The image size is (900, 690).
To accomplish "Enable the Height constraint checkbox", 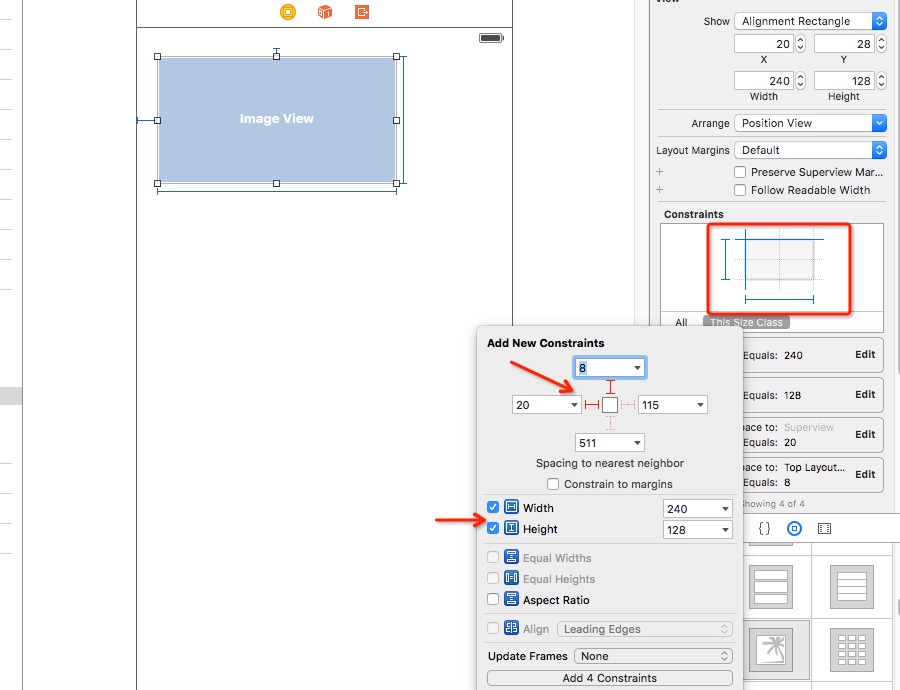I will [492, 528].
